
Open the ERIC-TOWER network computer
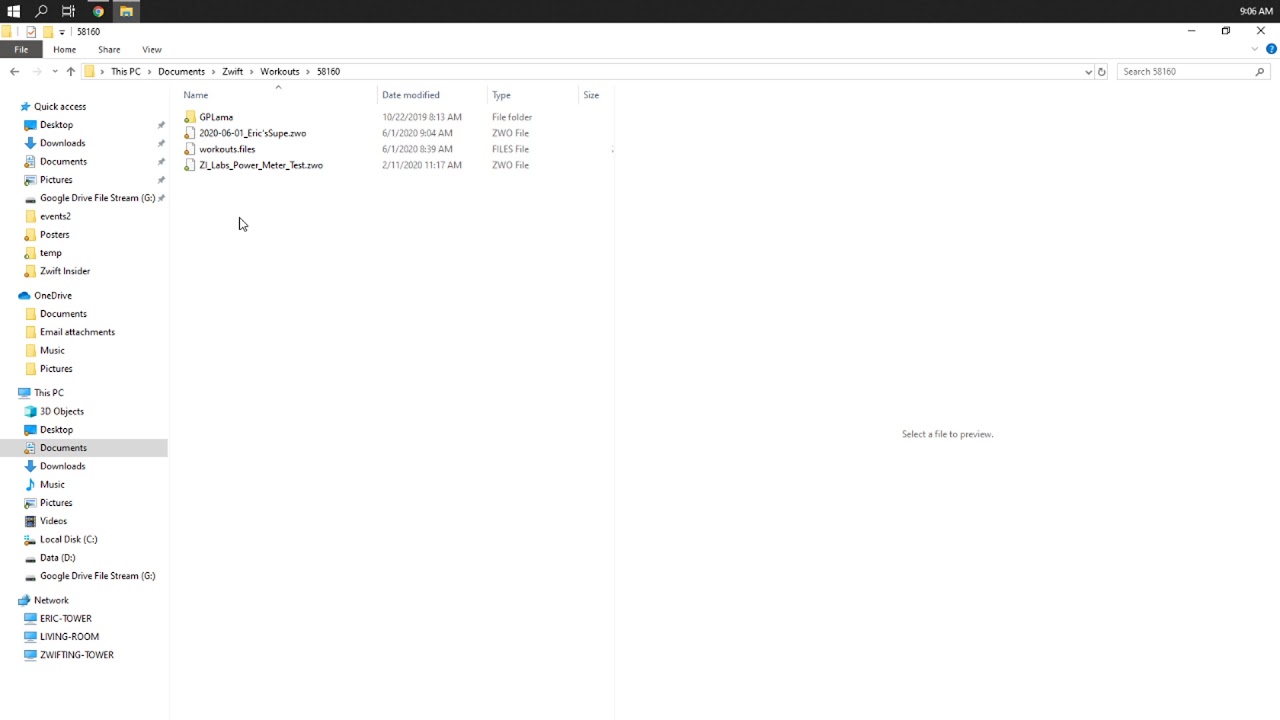point(65,619)
